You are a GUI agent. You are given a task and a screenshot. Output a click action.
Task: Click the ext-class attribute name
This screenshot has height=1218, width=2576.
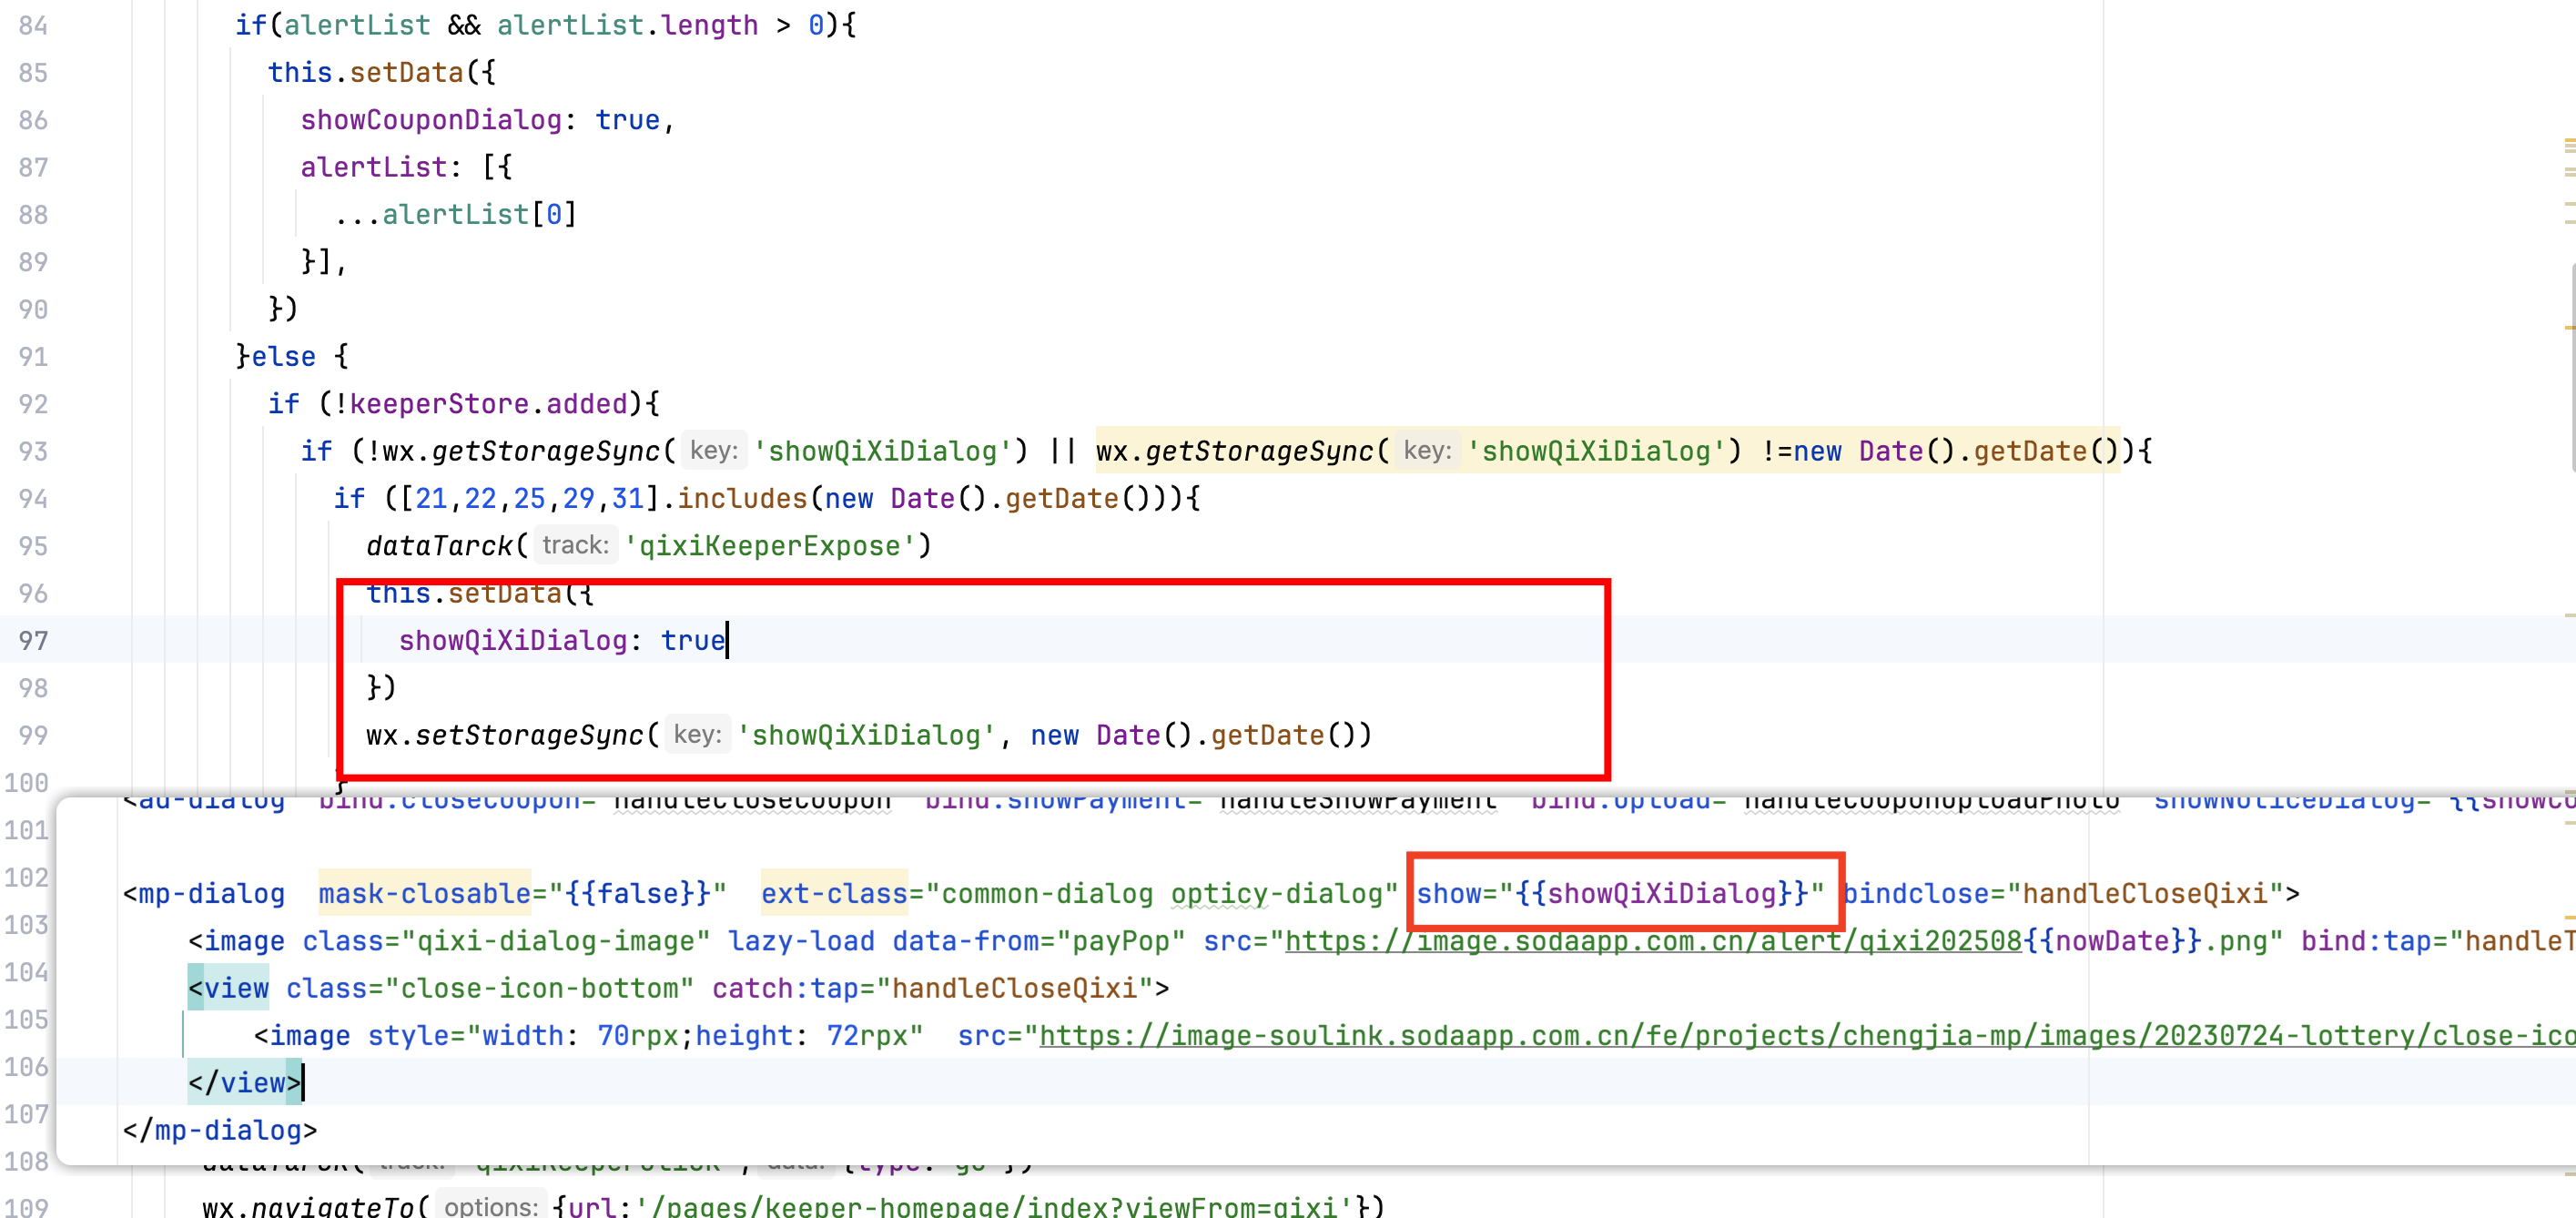tap(834, 894)
